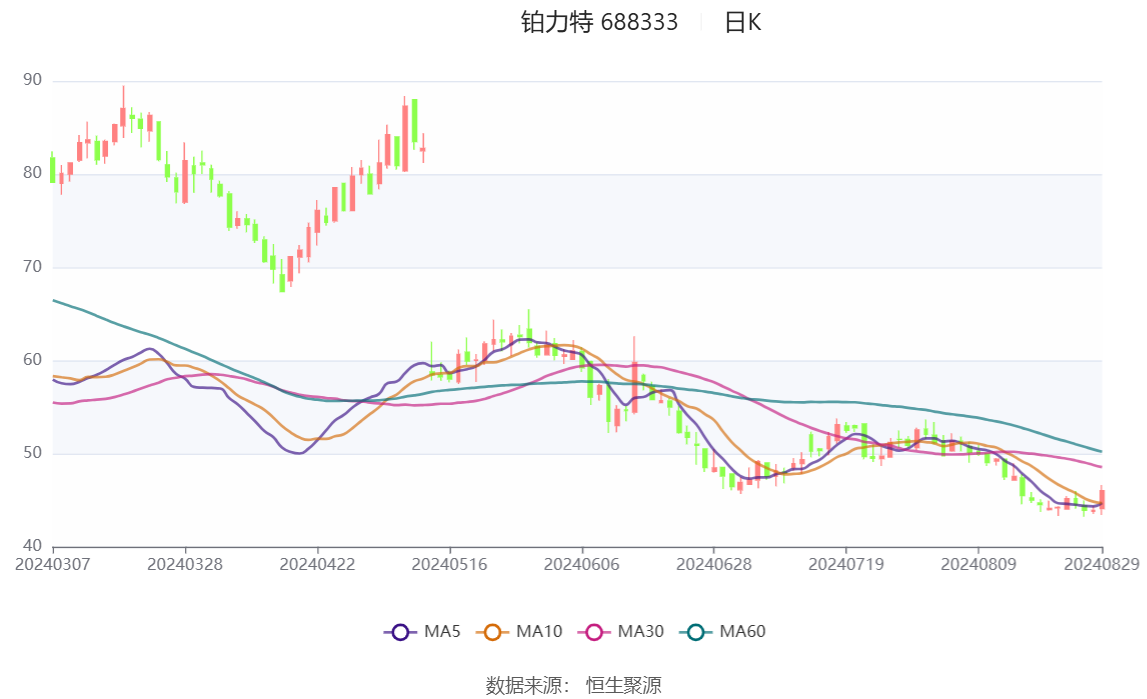Hide the MA10 series via its label
Screen dimensions: 1147x699
click(x=539, y=632)
